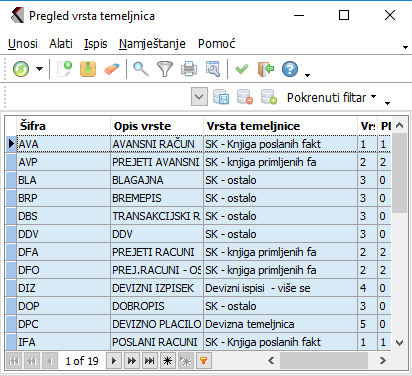Expand the filter combo box arrow
The image size is (412, 376).
tap(199, 97)
